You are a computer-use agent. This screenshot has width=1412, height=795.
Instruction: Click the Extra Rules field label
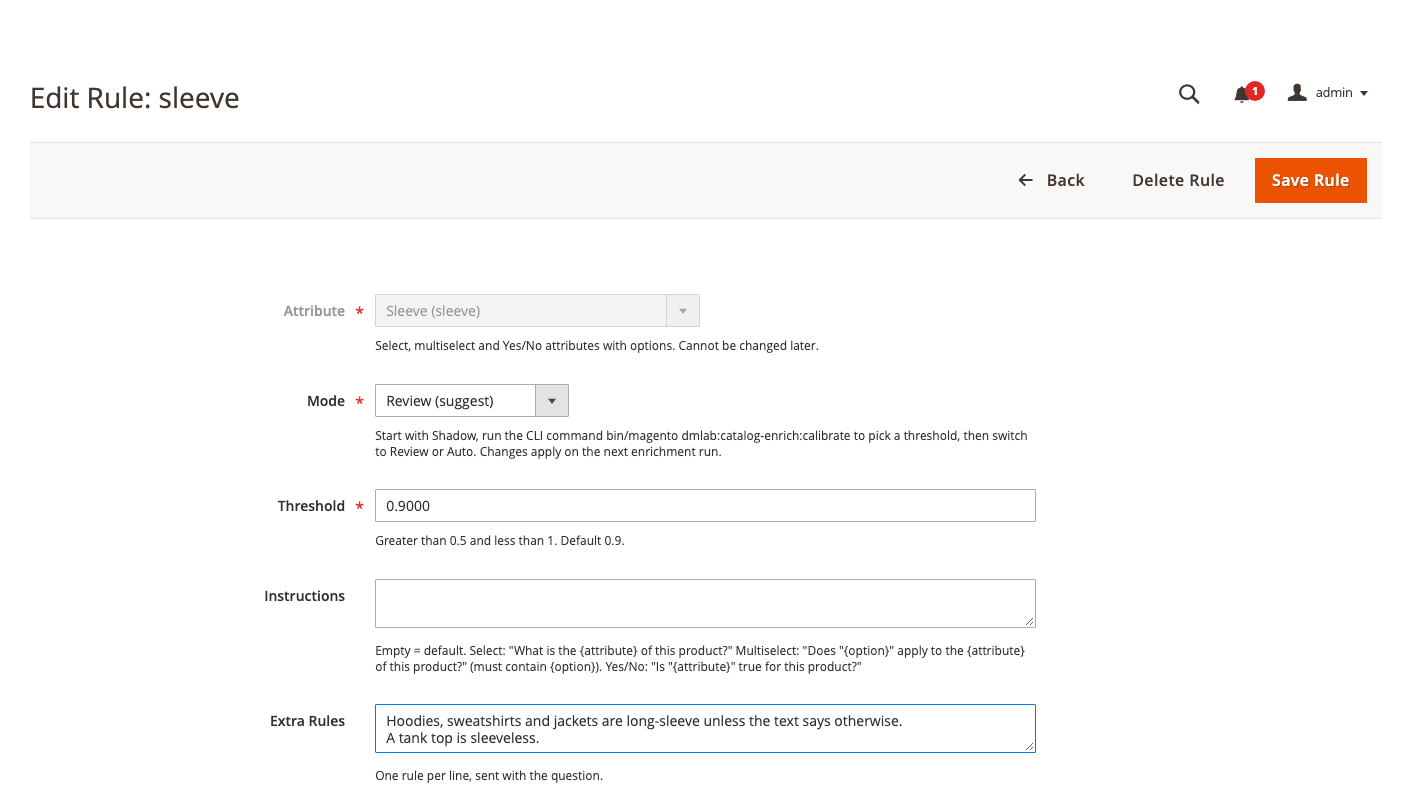pyautogui.click(x=307, y=721)
